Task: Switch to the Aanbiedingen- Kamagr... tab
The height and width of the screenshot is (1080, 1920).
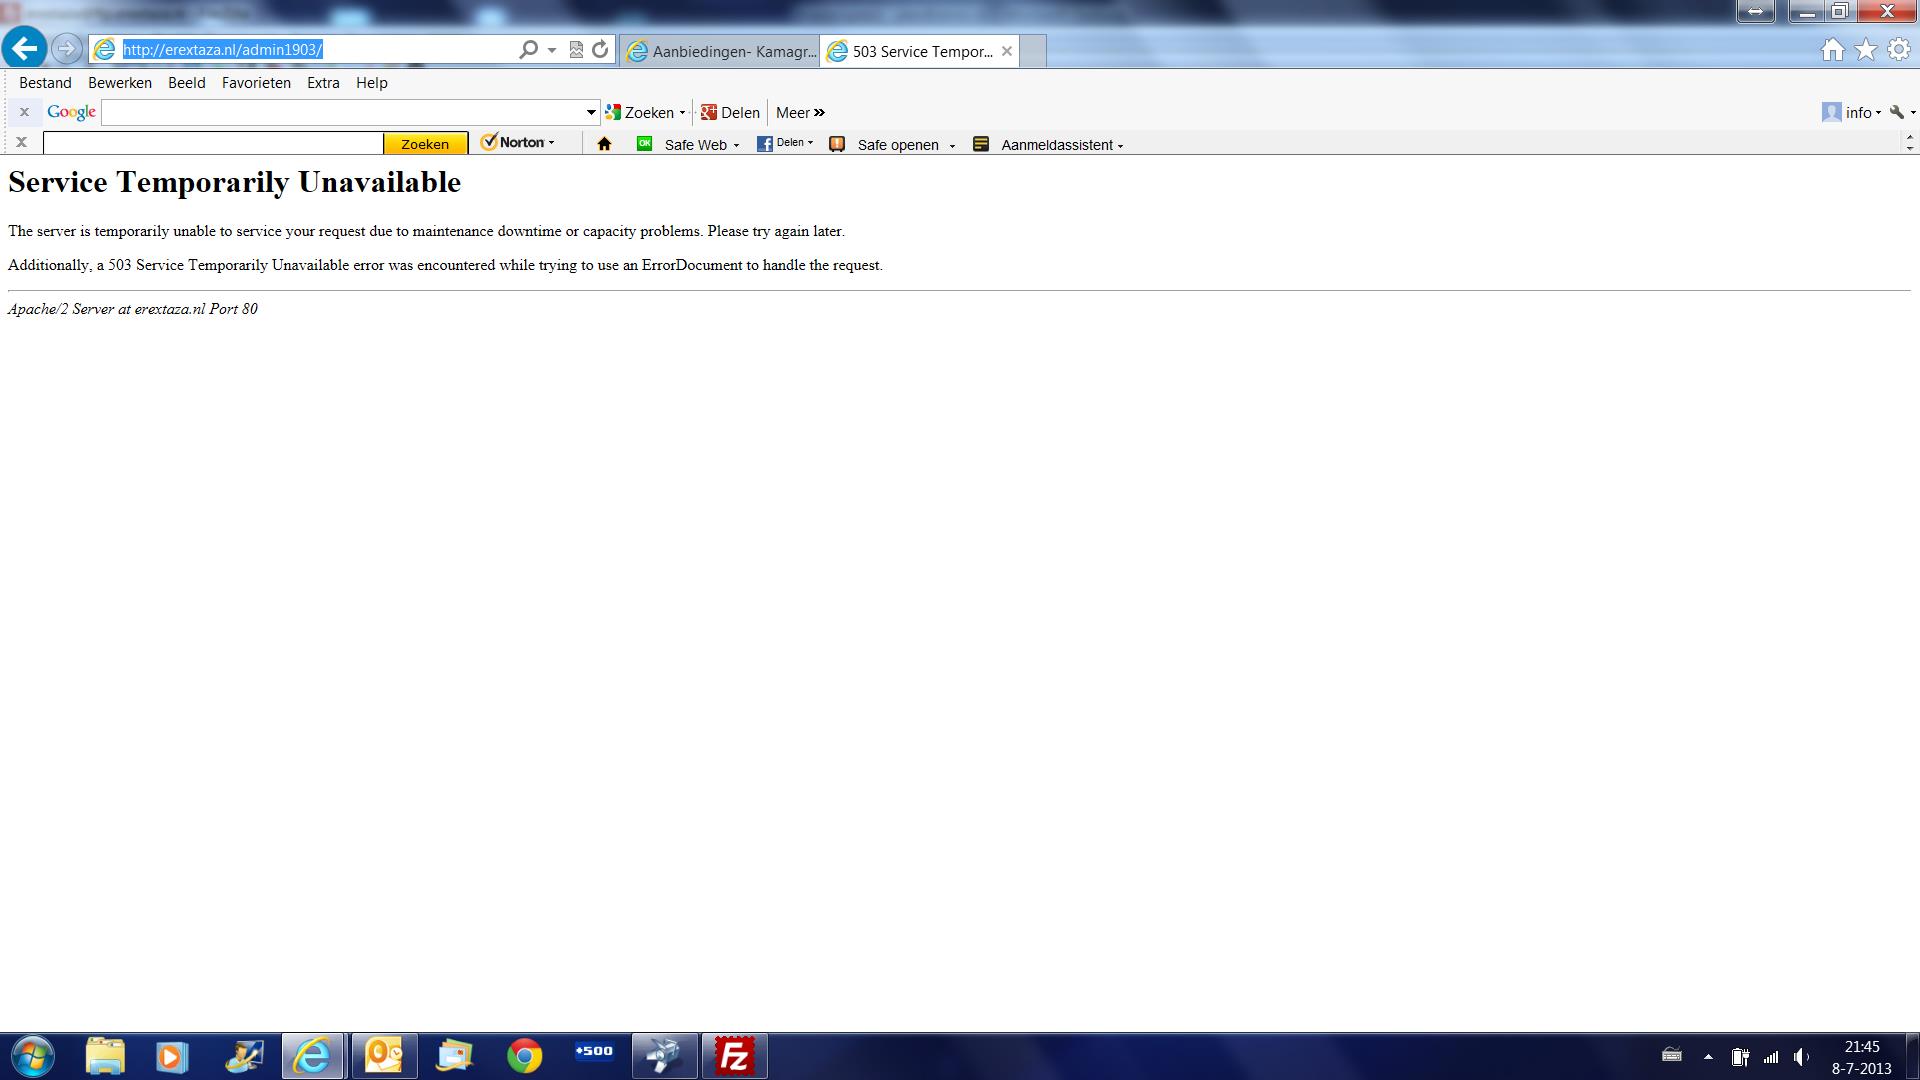Action: [x=720, y=51]
